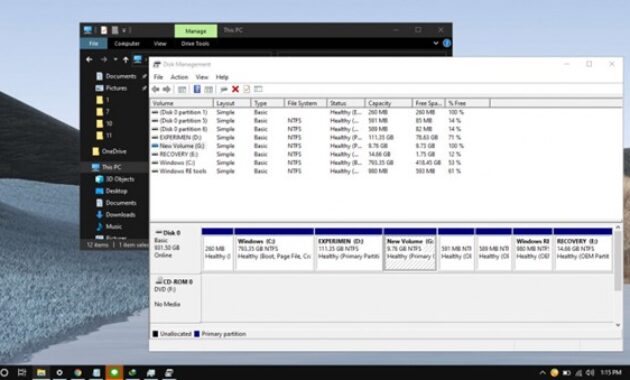Open the quick access toolbar dropdown arrow
The width and height of the screenshot is (630, 380).
[124, 30]
